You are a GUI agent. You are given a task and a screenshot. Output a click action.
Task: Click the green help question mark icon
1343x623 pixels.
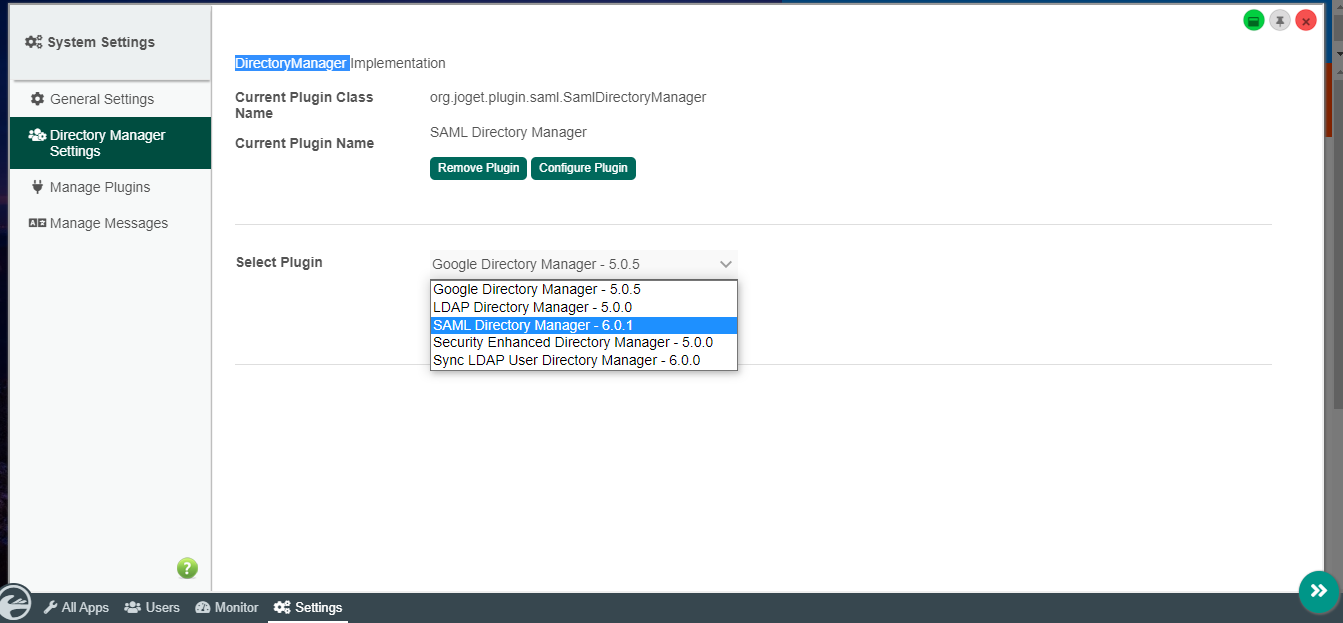[187, 568]
